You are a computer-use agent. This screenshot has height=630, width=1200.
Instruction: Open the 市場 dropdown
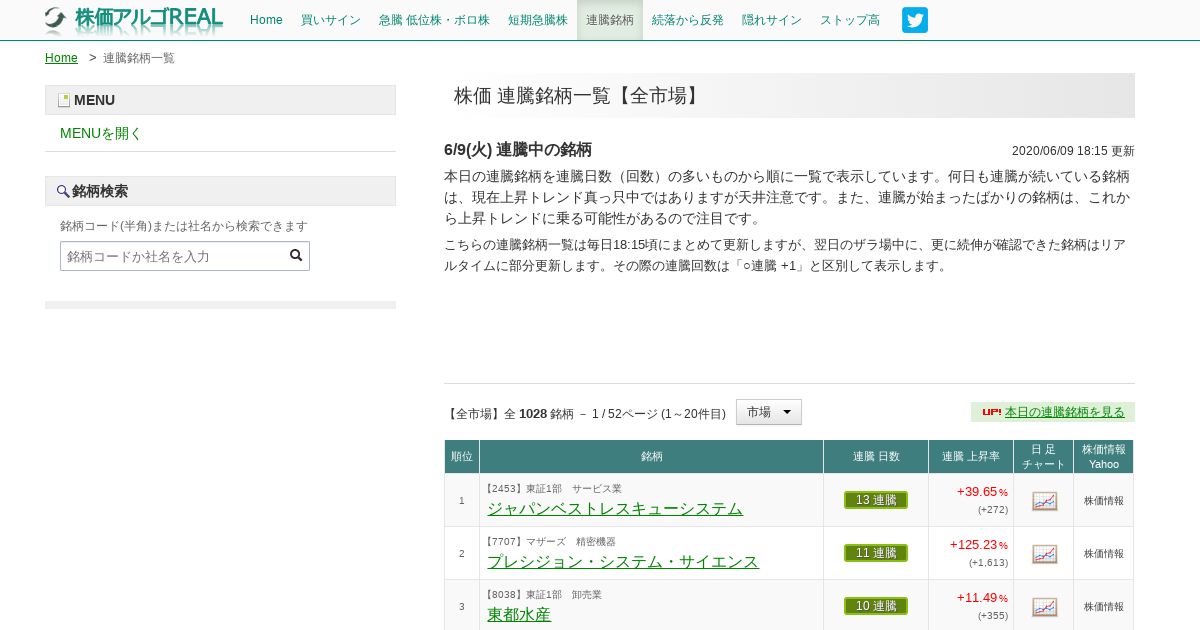tap(769, 412)
